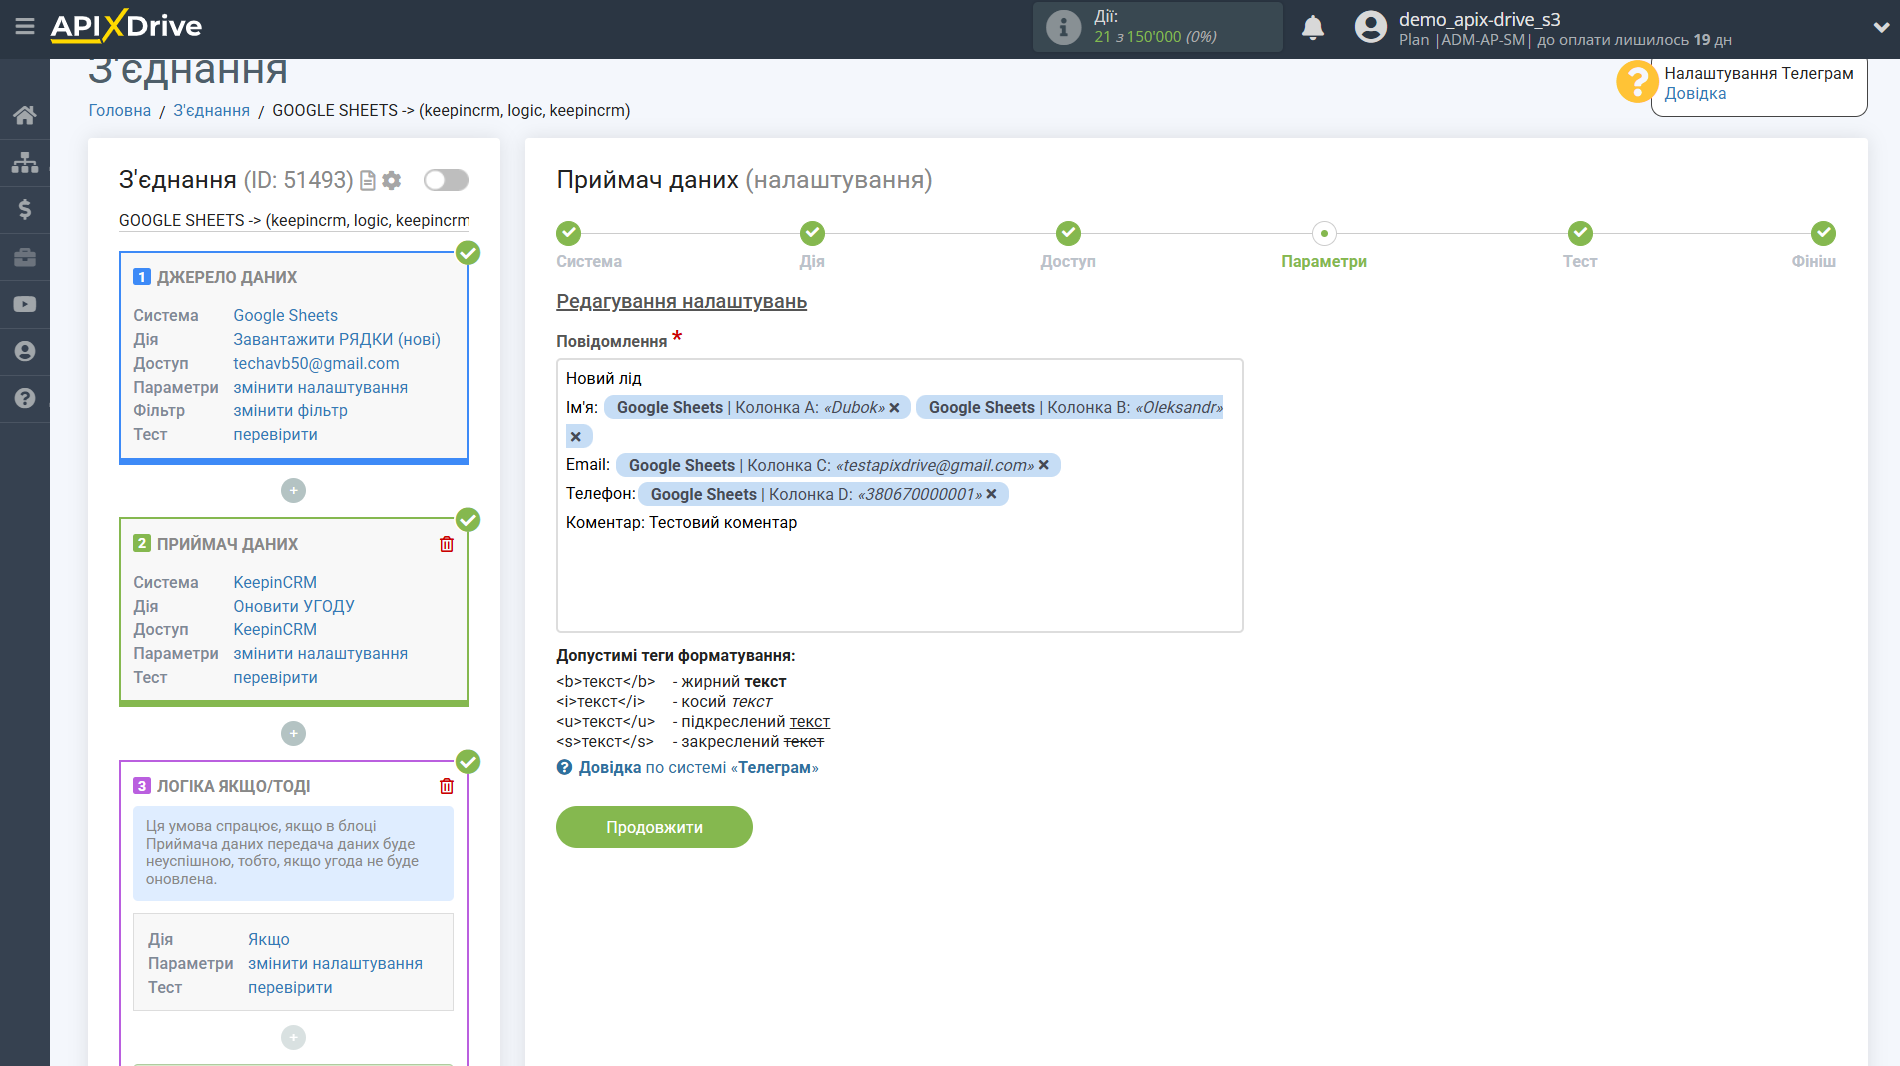
Task: Remove the Колонка A Dubok tag
Action: tap(894, 408)
